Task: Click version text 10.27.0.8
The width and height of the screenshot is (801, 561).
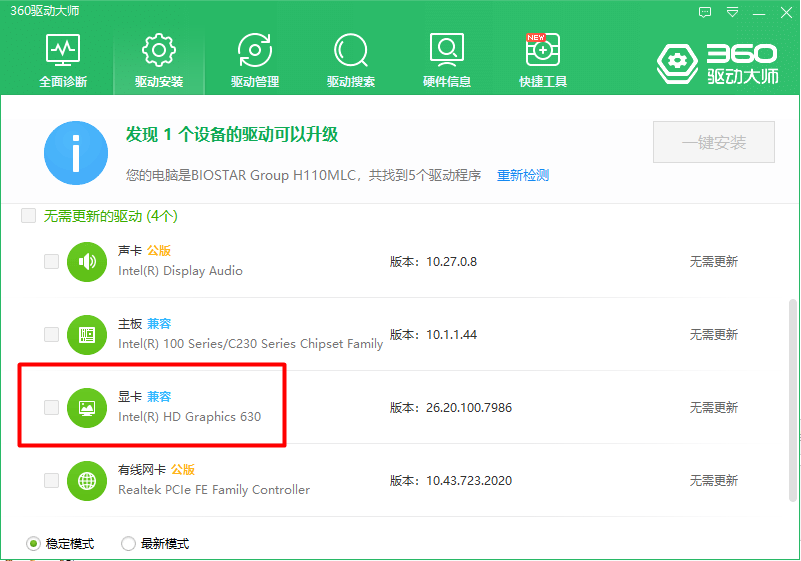Action: pos(452,262)
